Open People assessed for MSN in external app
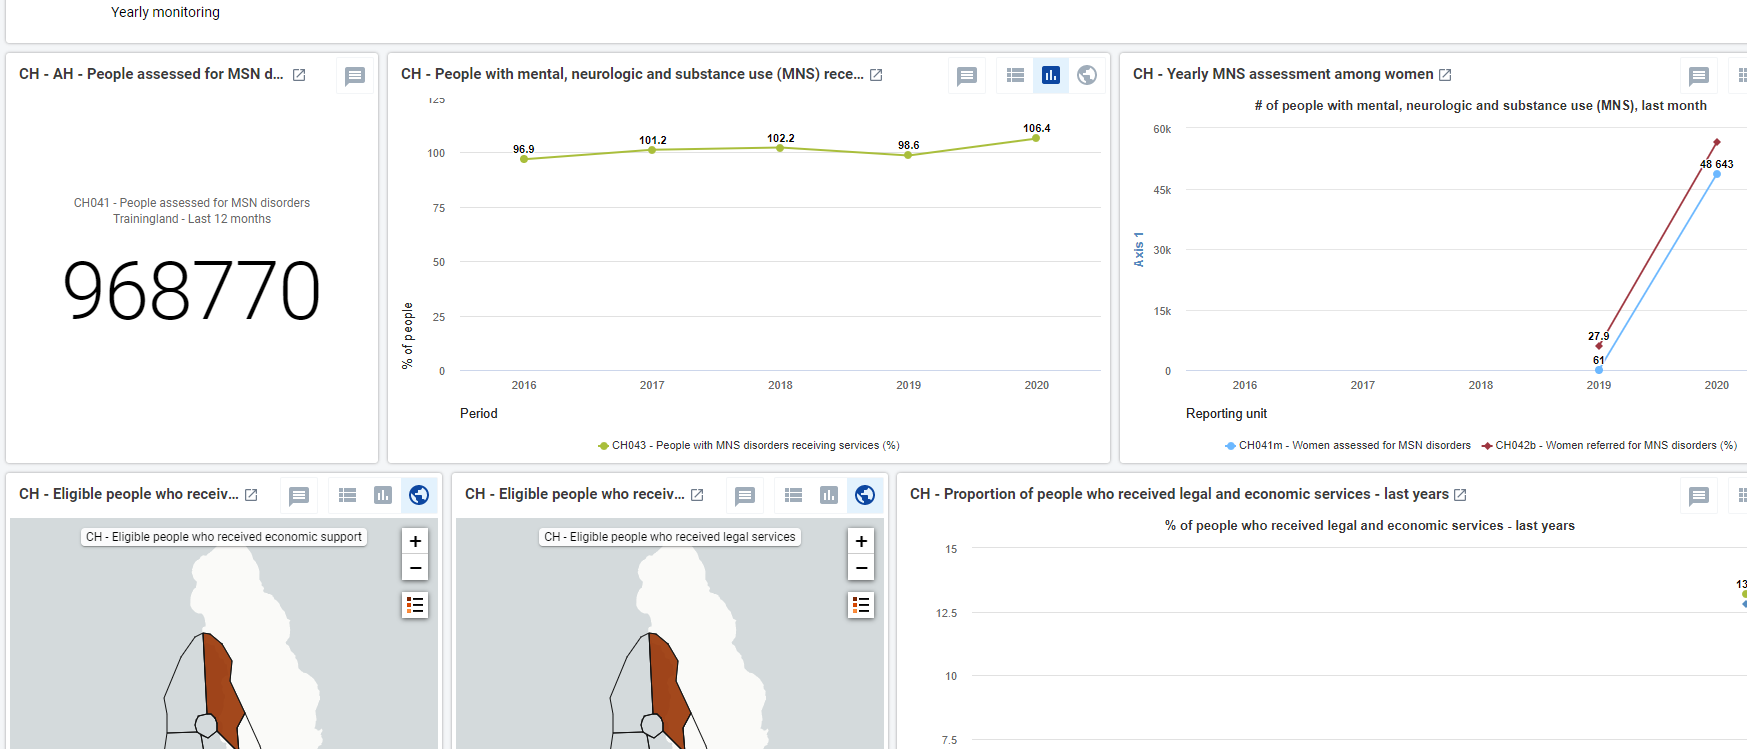The image size is (1747, 749). click(299, 75)
